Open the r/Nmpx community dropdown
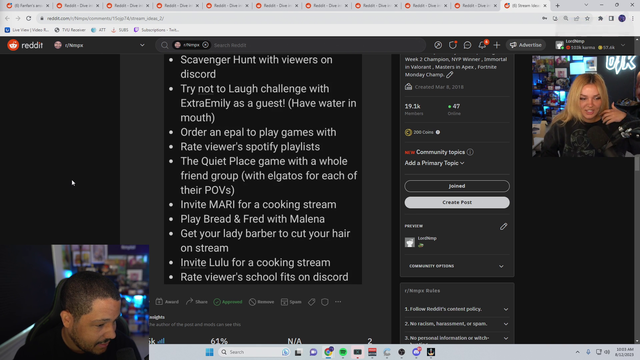Viewport: 640px width, 360px height. coord(99,45)
